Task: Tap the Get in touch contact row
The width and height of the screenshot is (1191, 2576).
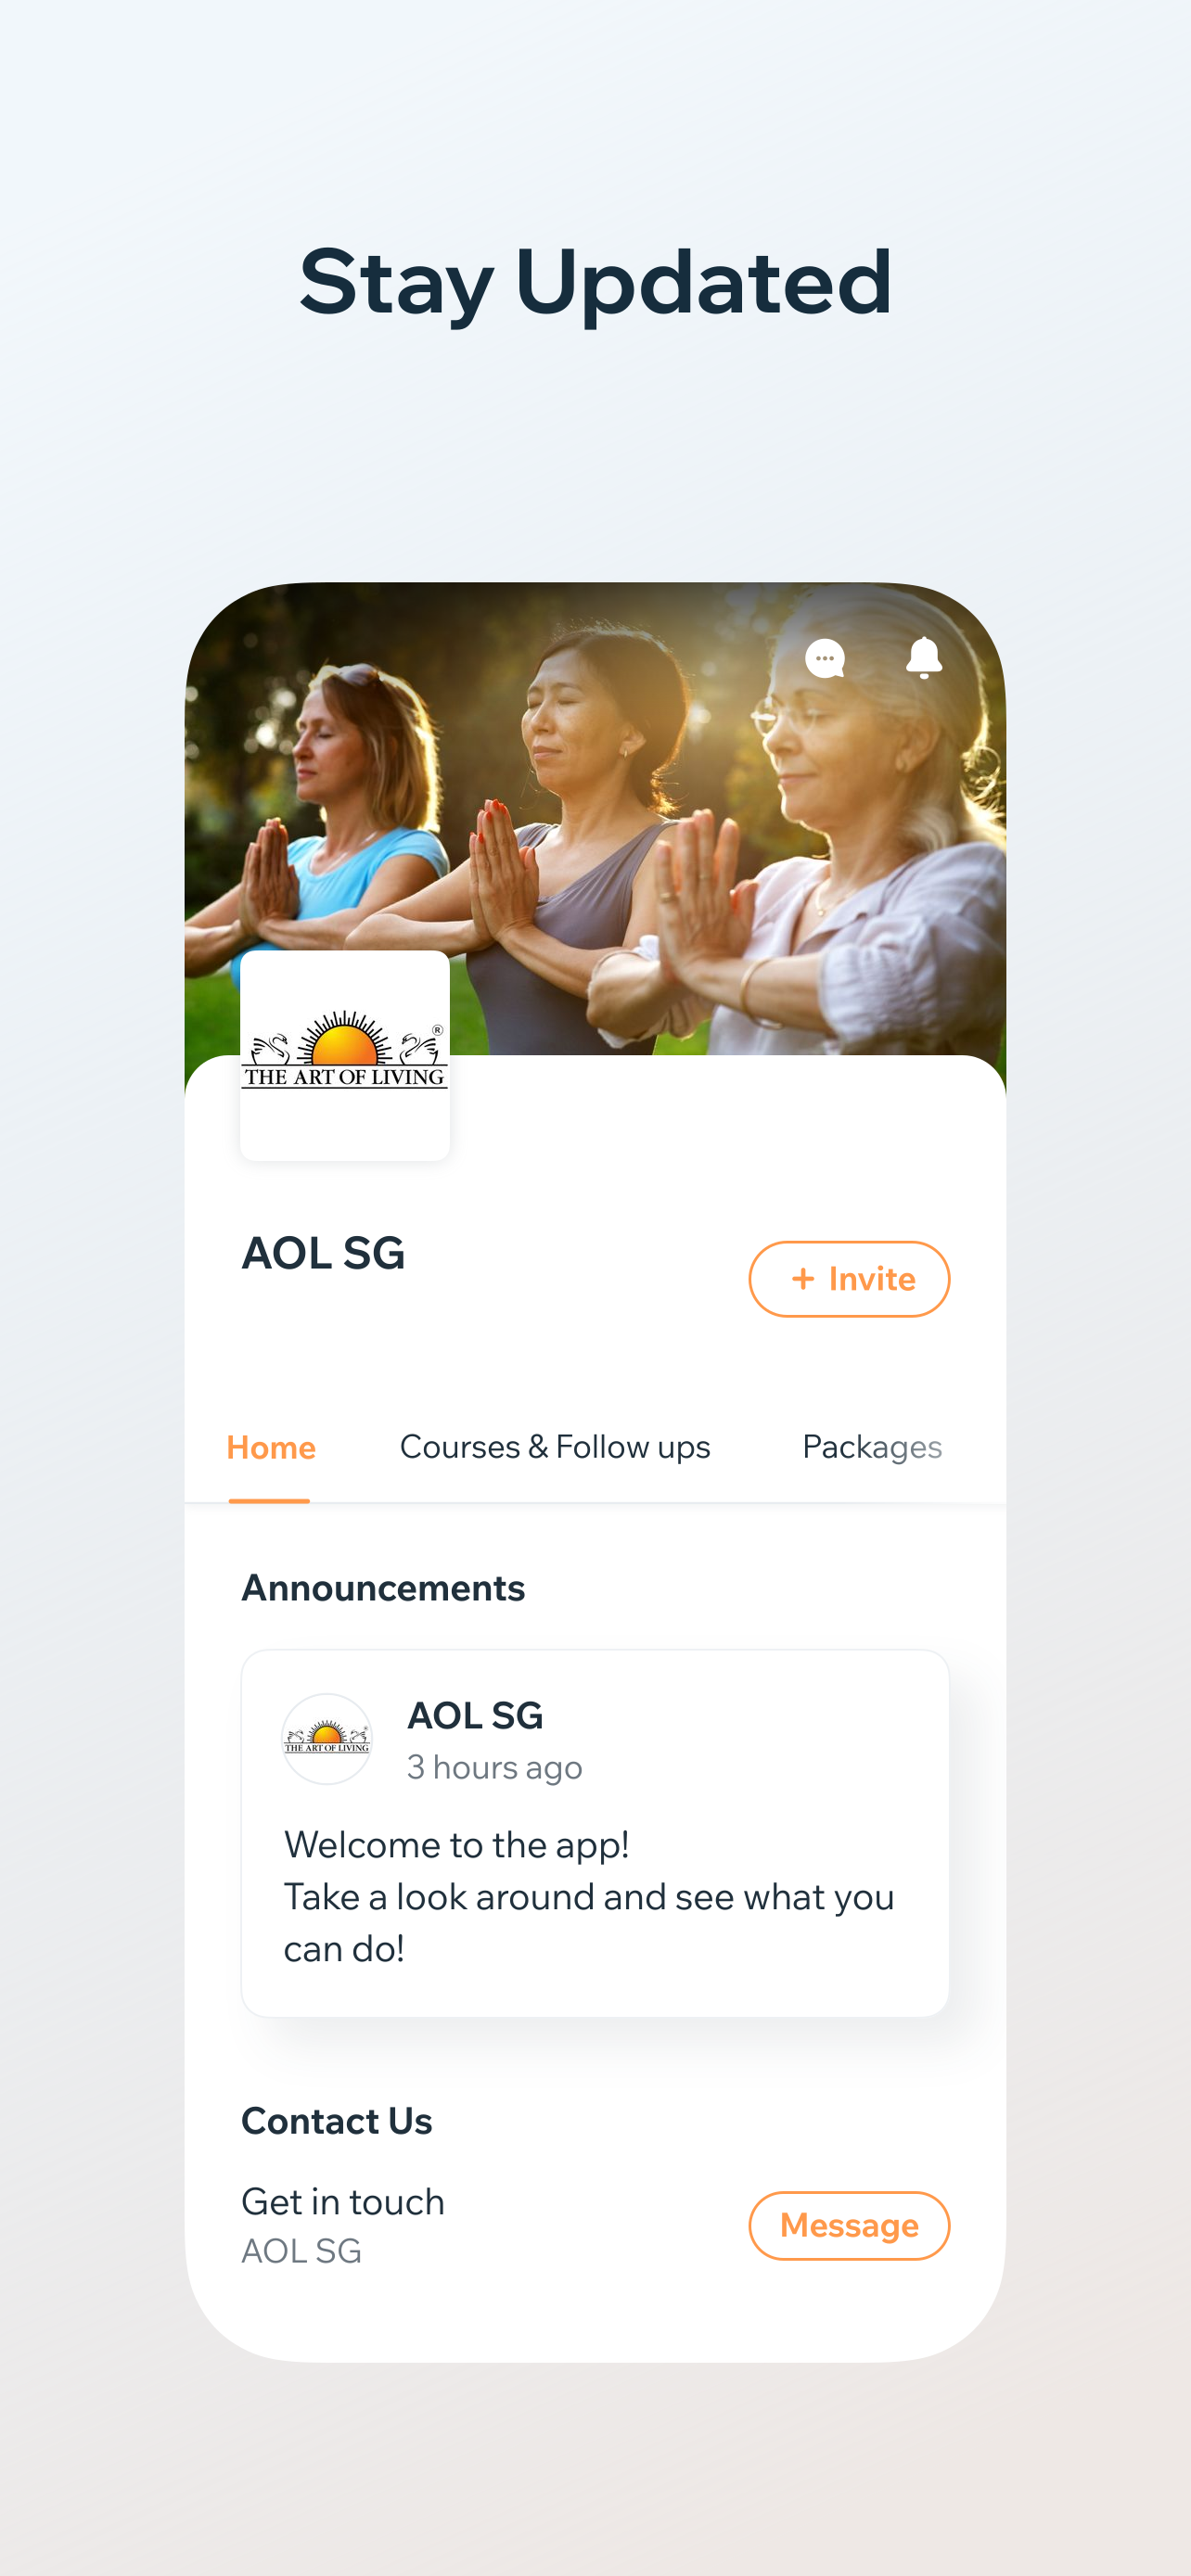Action: point(595,2226)
